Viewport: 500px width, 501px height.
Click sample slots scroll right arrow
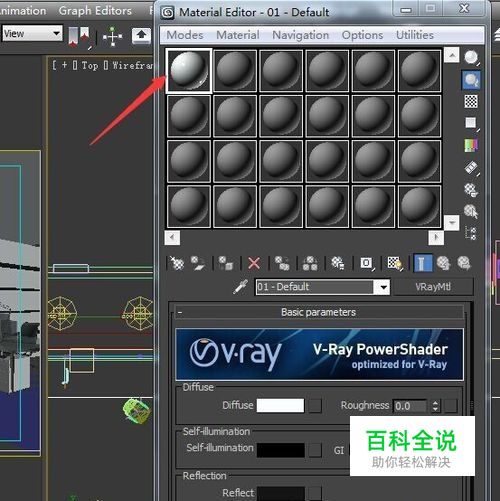point(436,238)
